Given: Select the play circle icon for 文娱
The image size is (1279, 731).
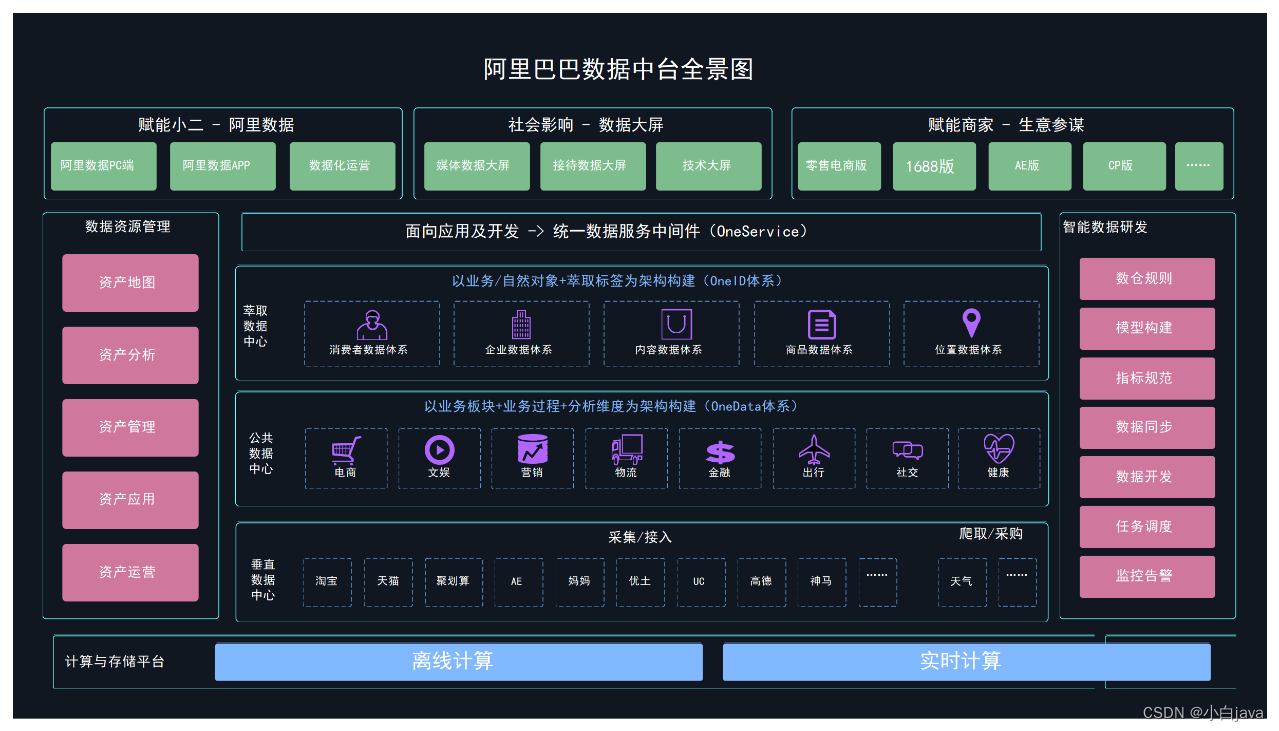Looking at the screenshot, I should [439, 450].
